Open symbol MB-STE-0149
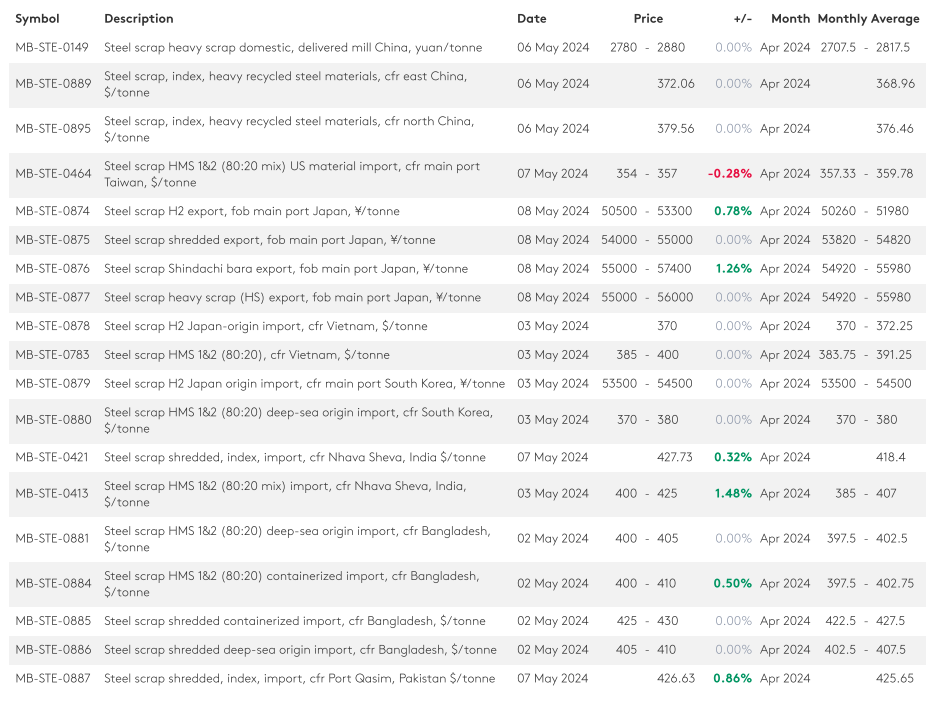The width and height of the screenshot is (940, 711). click(52, 48)
